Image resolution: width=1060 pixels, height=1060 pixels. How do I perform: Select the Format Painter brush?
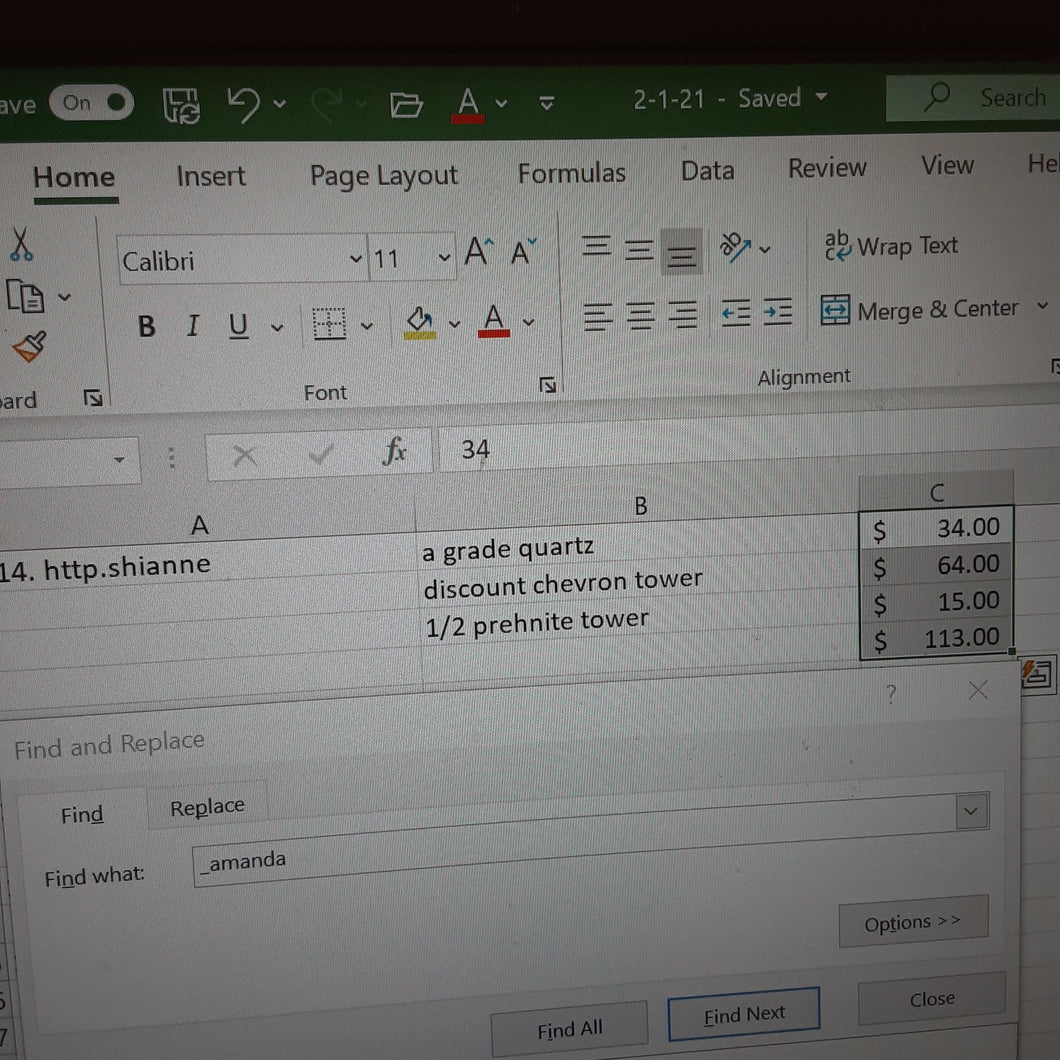29,347
